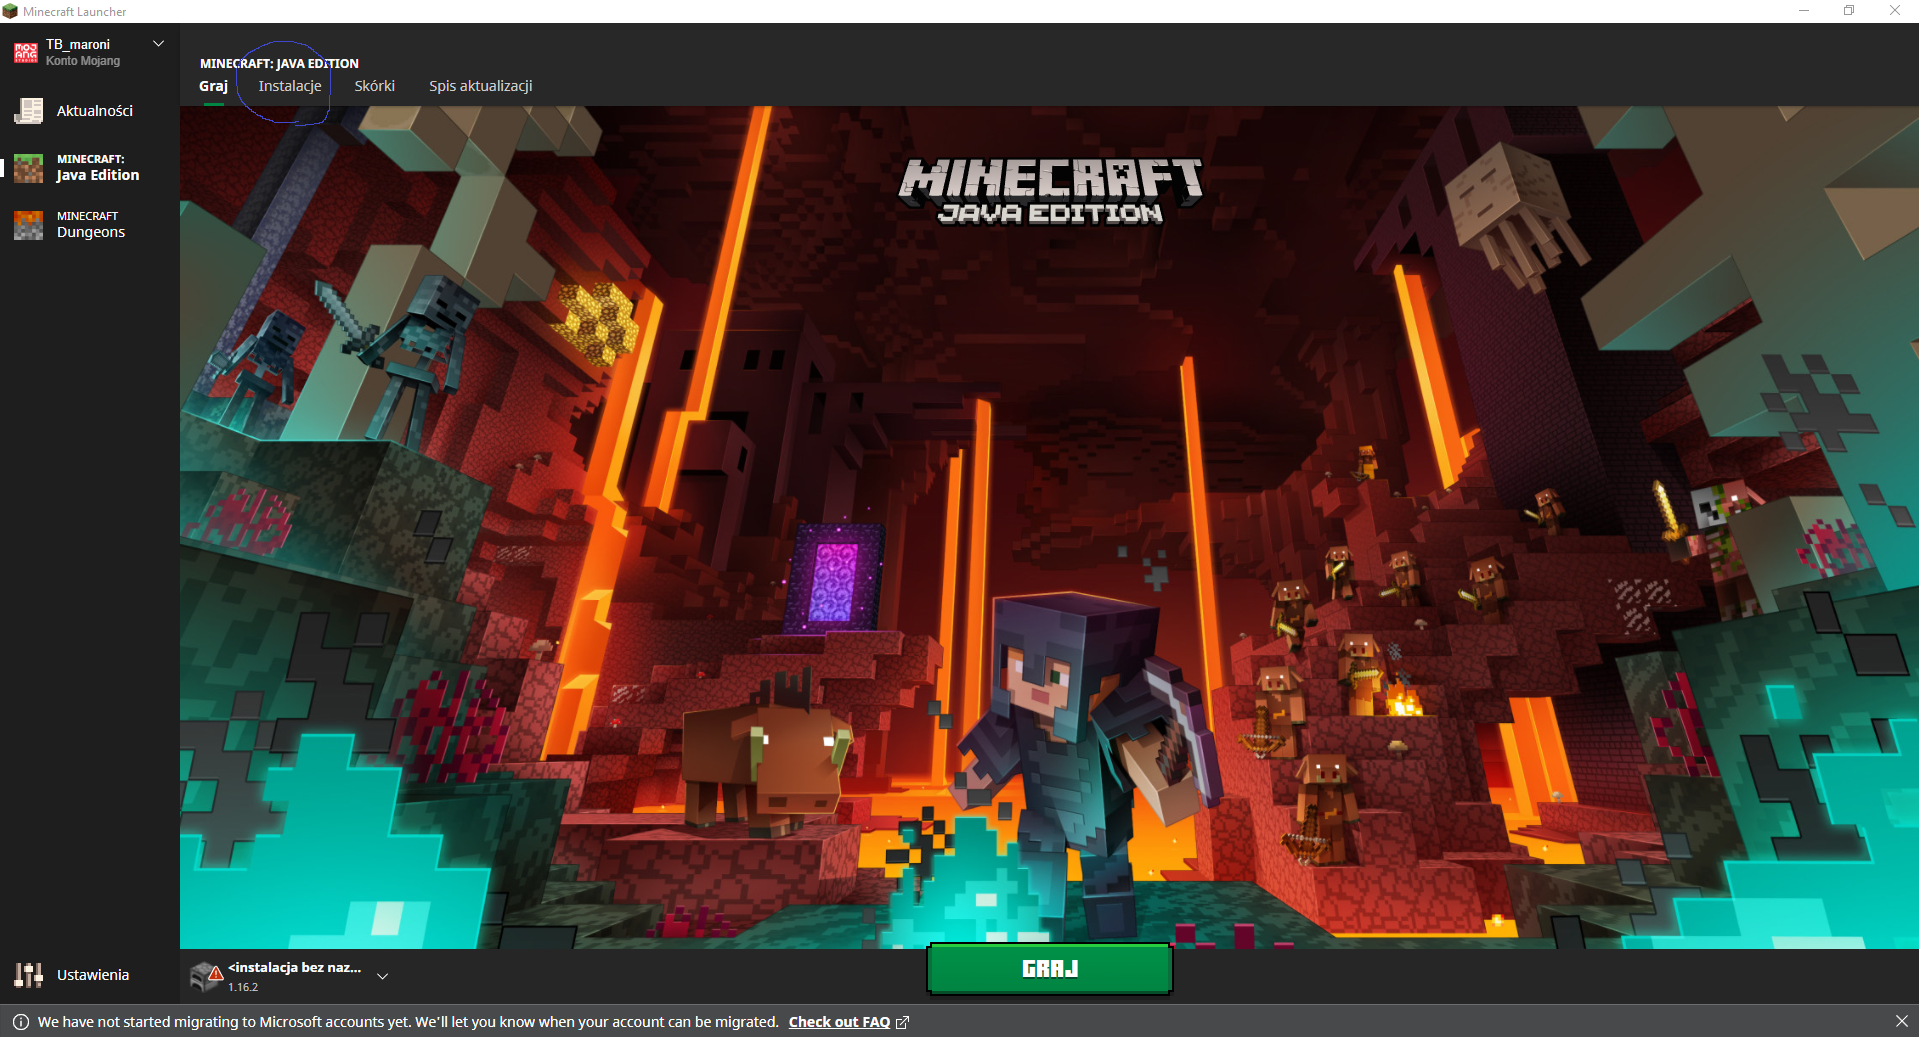1919x1037 pixels.
Task: Open the Spis aktualizacji tab
Action: [481, 86]
